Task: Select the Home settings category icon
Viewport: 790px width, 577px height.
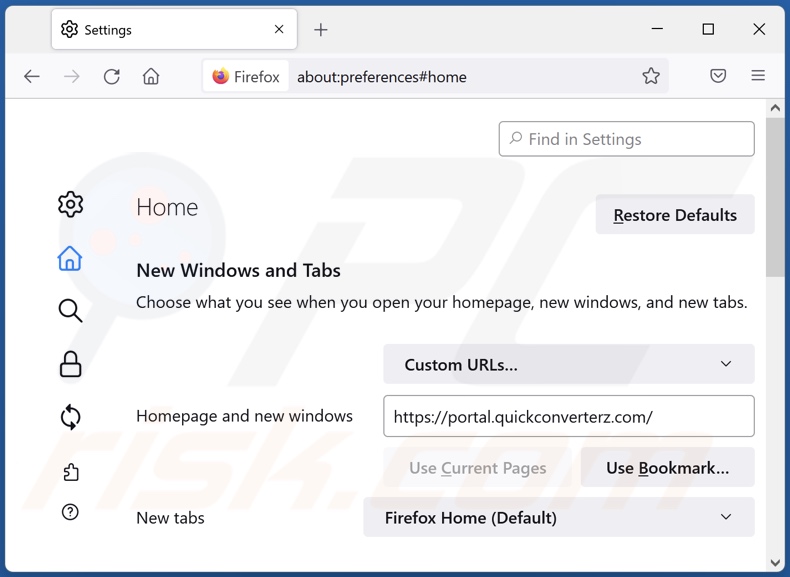Action: pos(70,259)
